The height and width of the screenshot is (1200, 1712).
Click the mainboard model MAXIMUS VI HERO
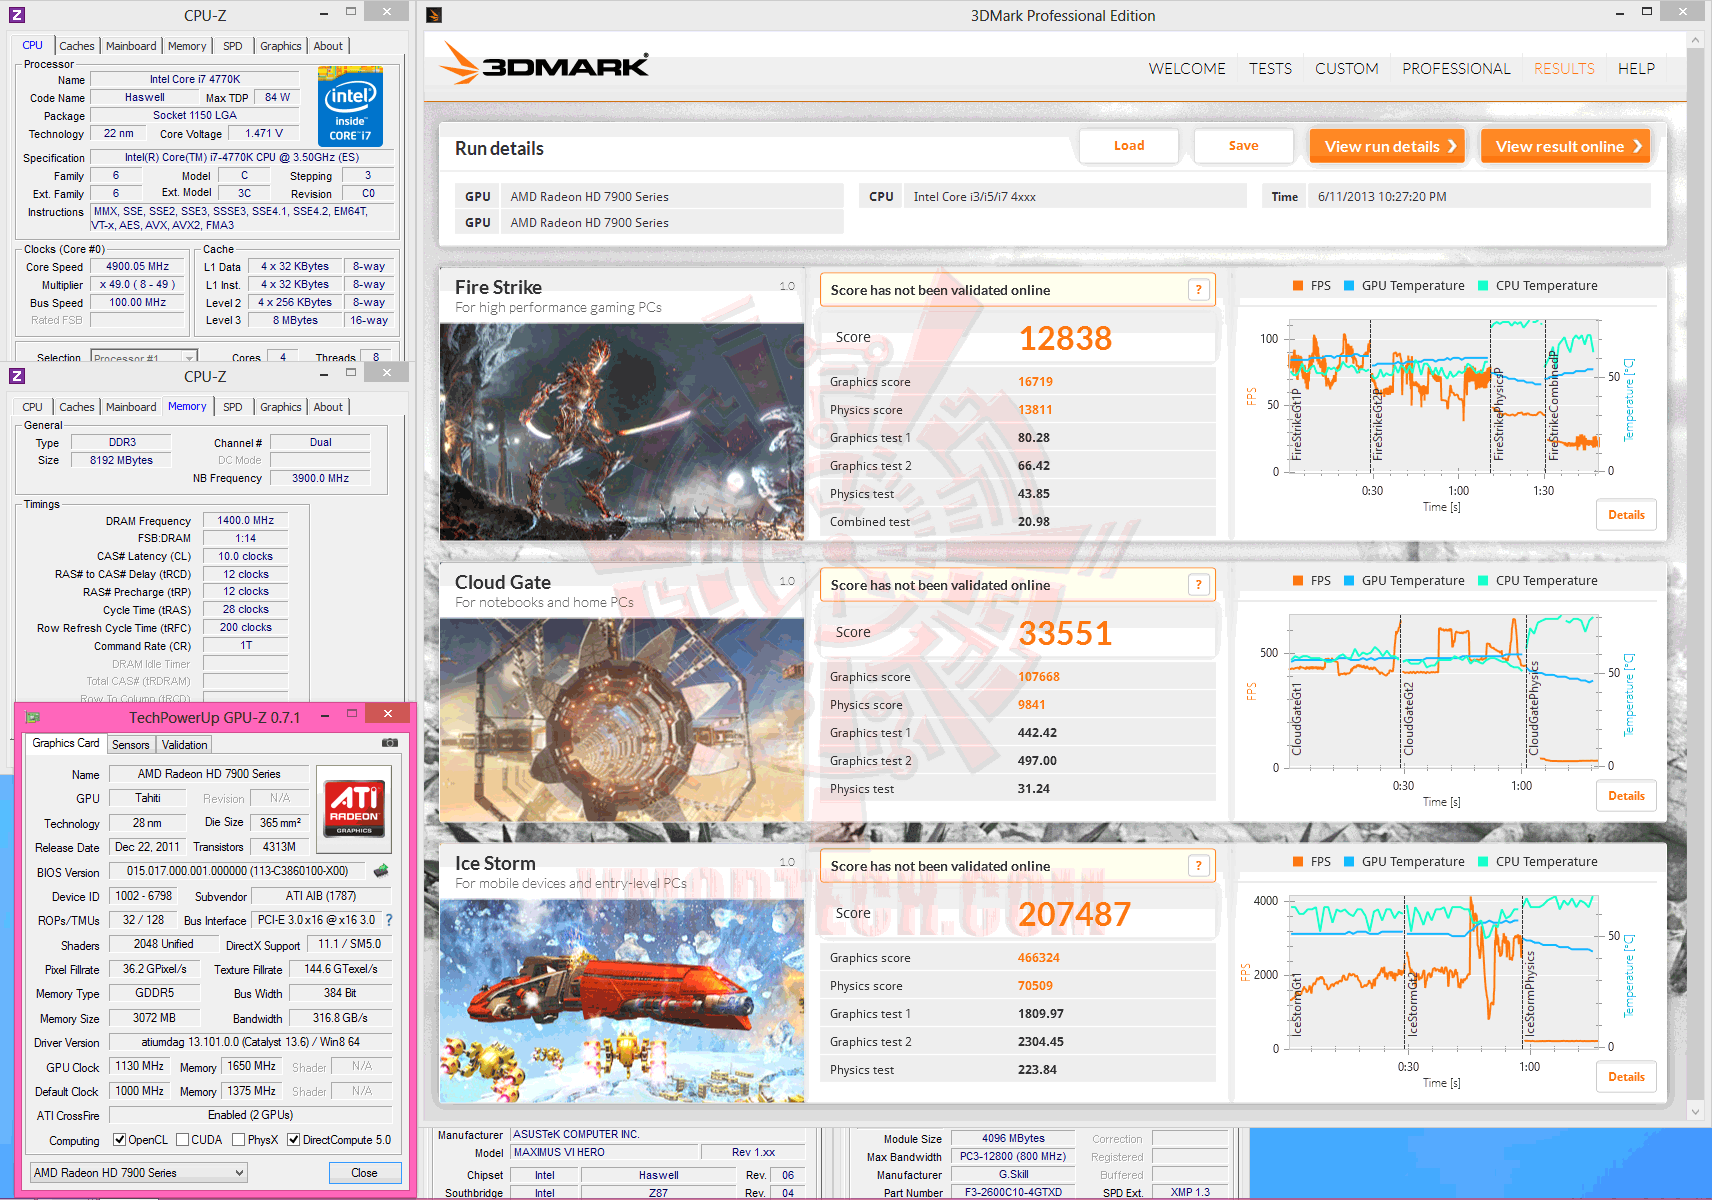coord(603,1152)
